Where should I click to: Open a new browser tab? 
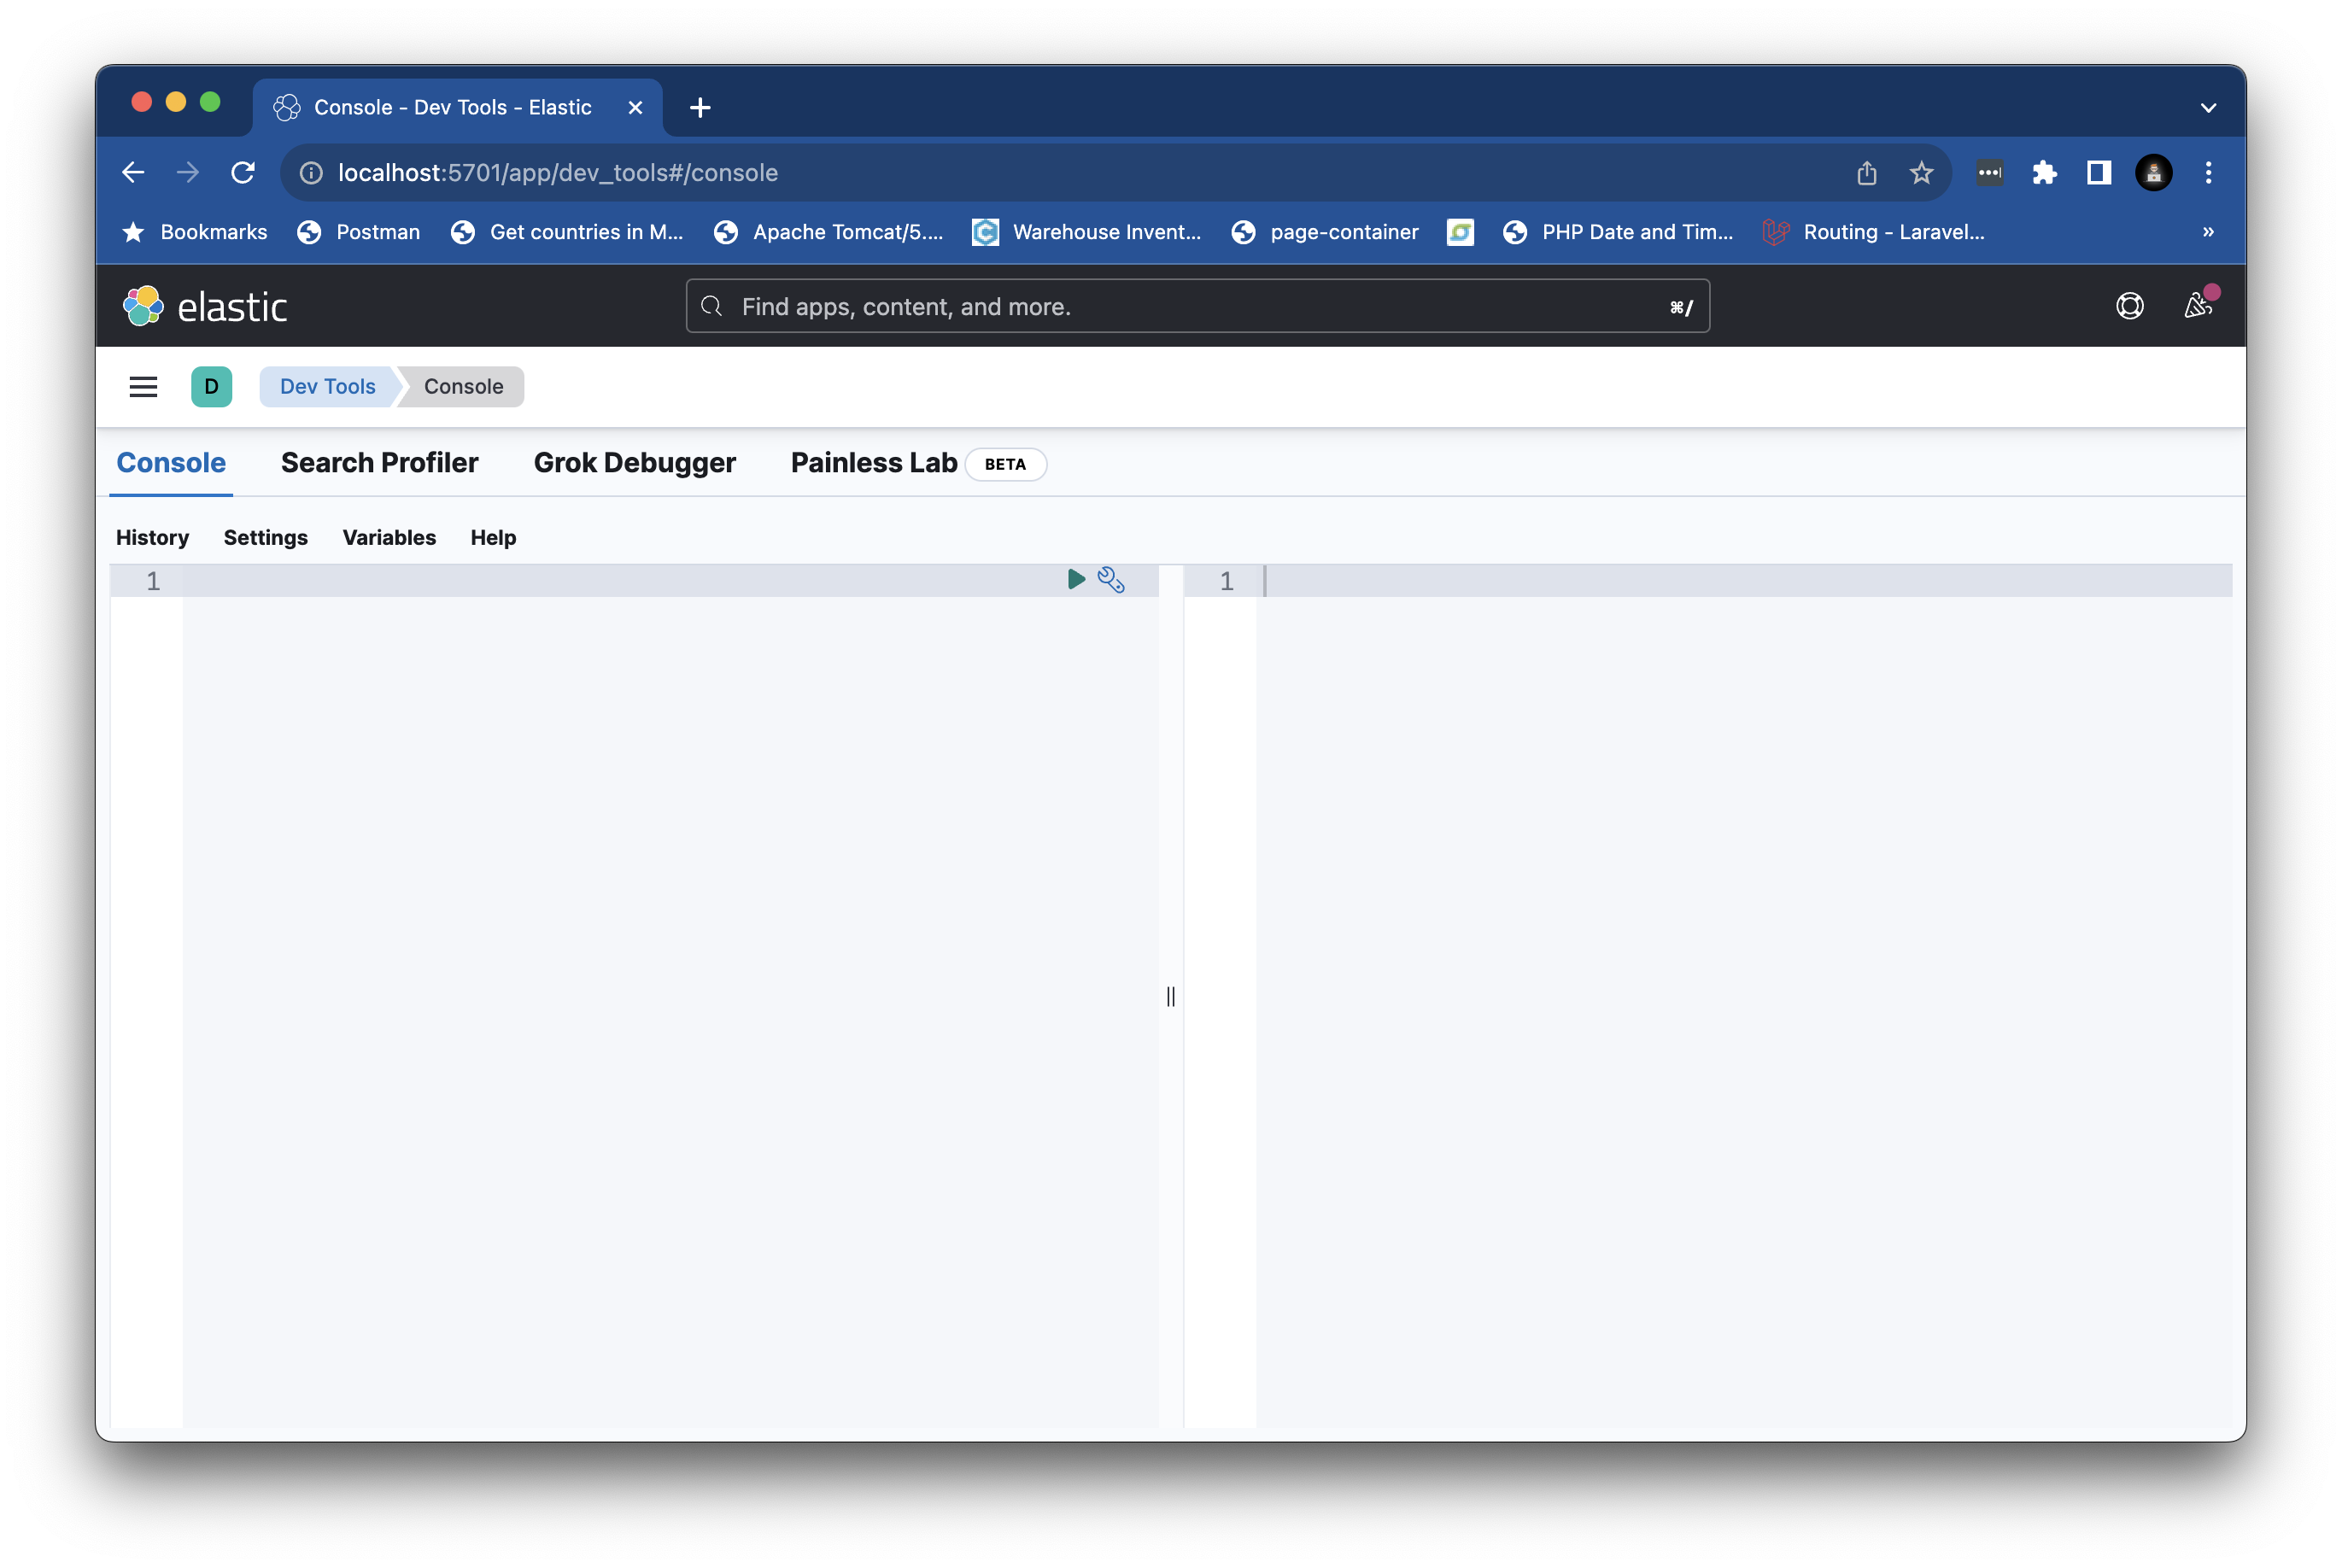click(701, 108)
